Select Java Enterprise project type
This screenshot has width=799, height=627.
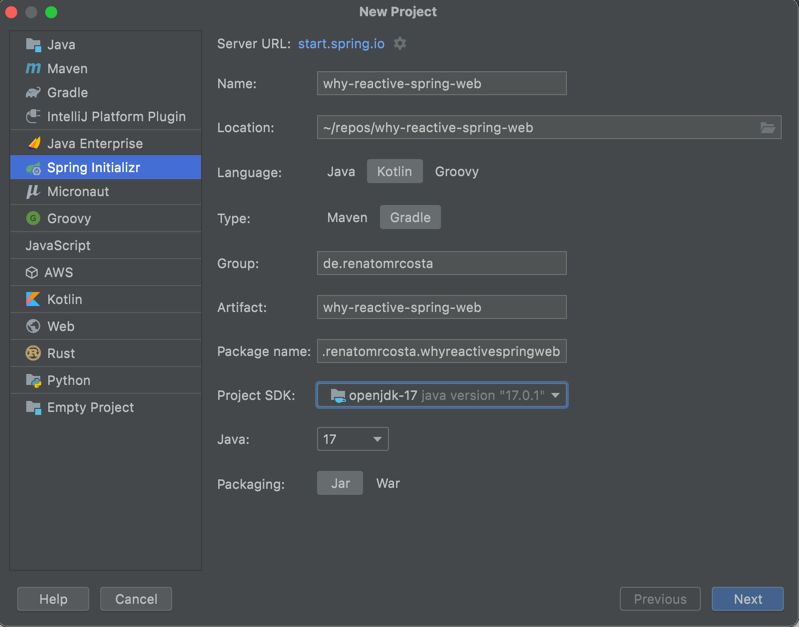coord(94,144)
